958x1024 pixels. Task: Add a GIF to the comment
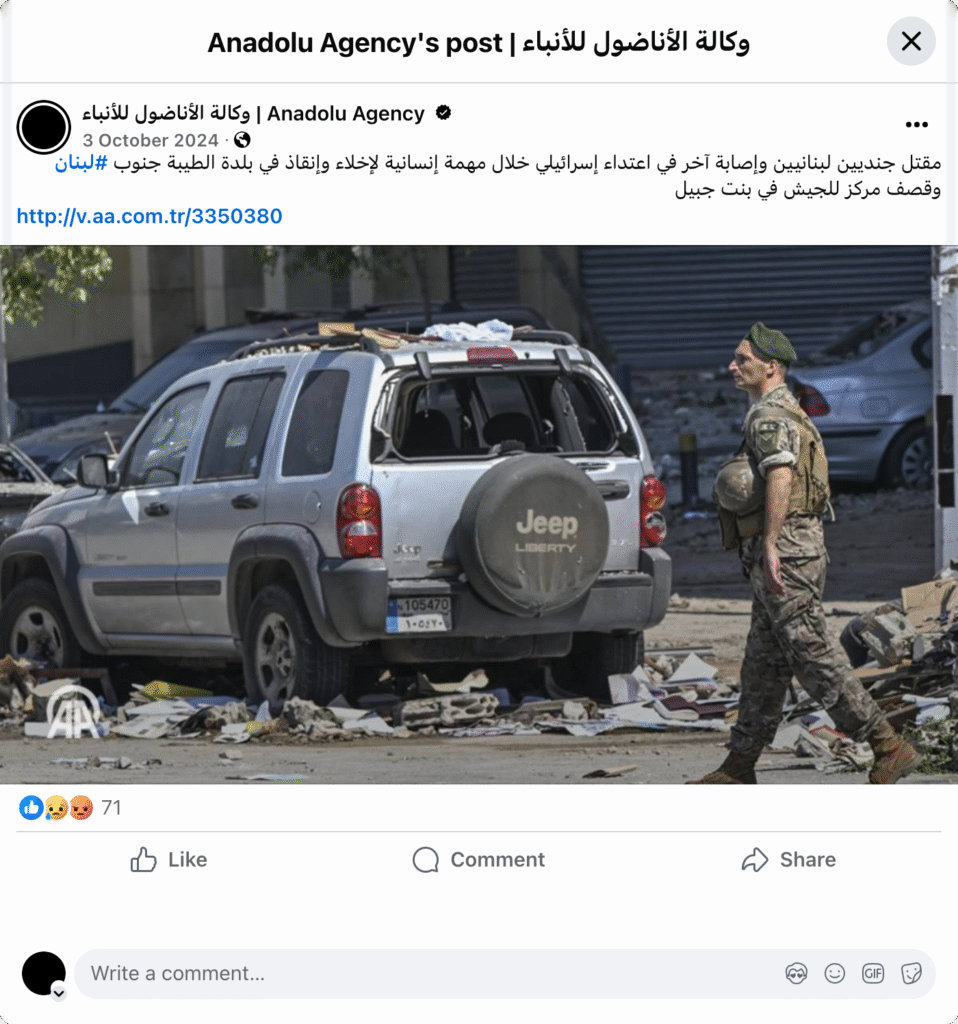(x=873, y=974)
